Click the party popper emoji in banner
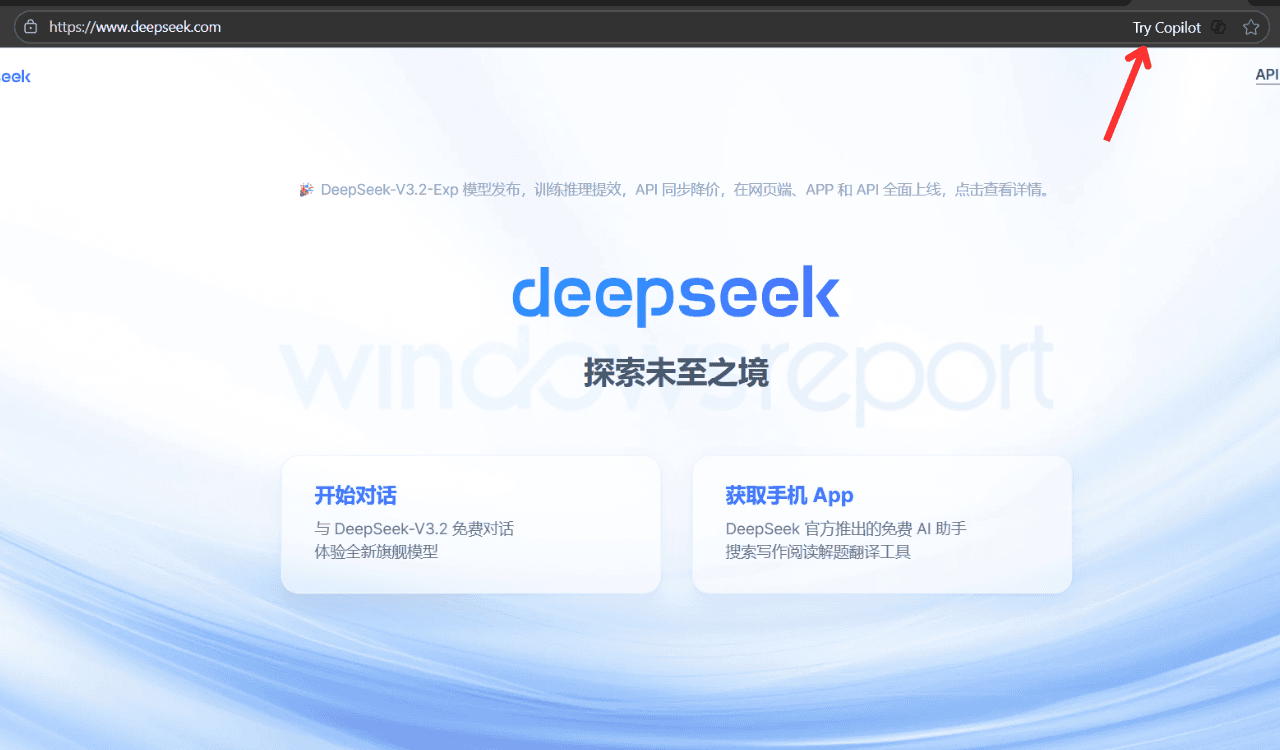This screenshot has width=1280, height=750. coord(307,189)
